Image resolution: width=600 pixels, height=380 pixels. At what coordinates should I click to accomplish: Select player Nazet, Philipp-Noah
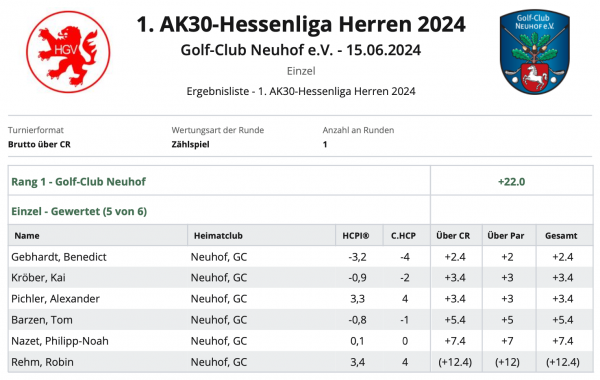point(60,341)
